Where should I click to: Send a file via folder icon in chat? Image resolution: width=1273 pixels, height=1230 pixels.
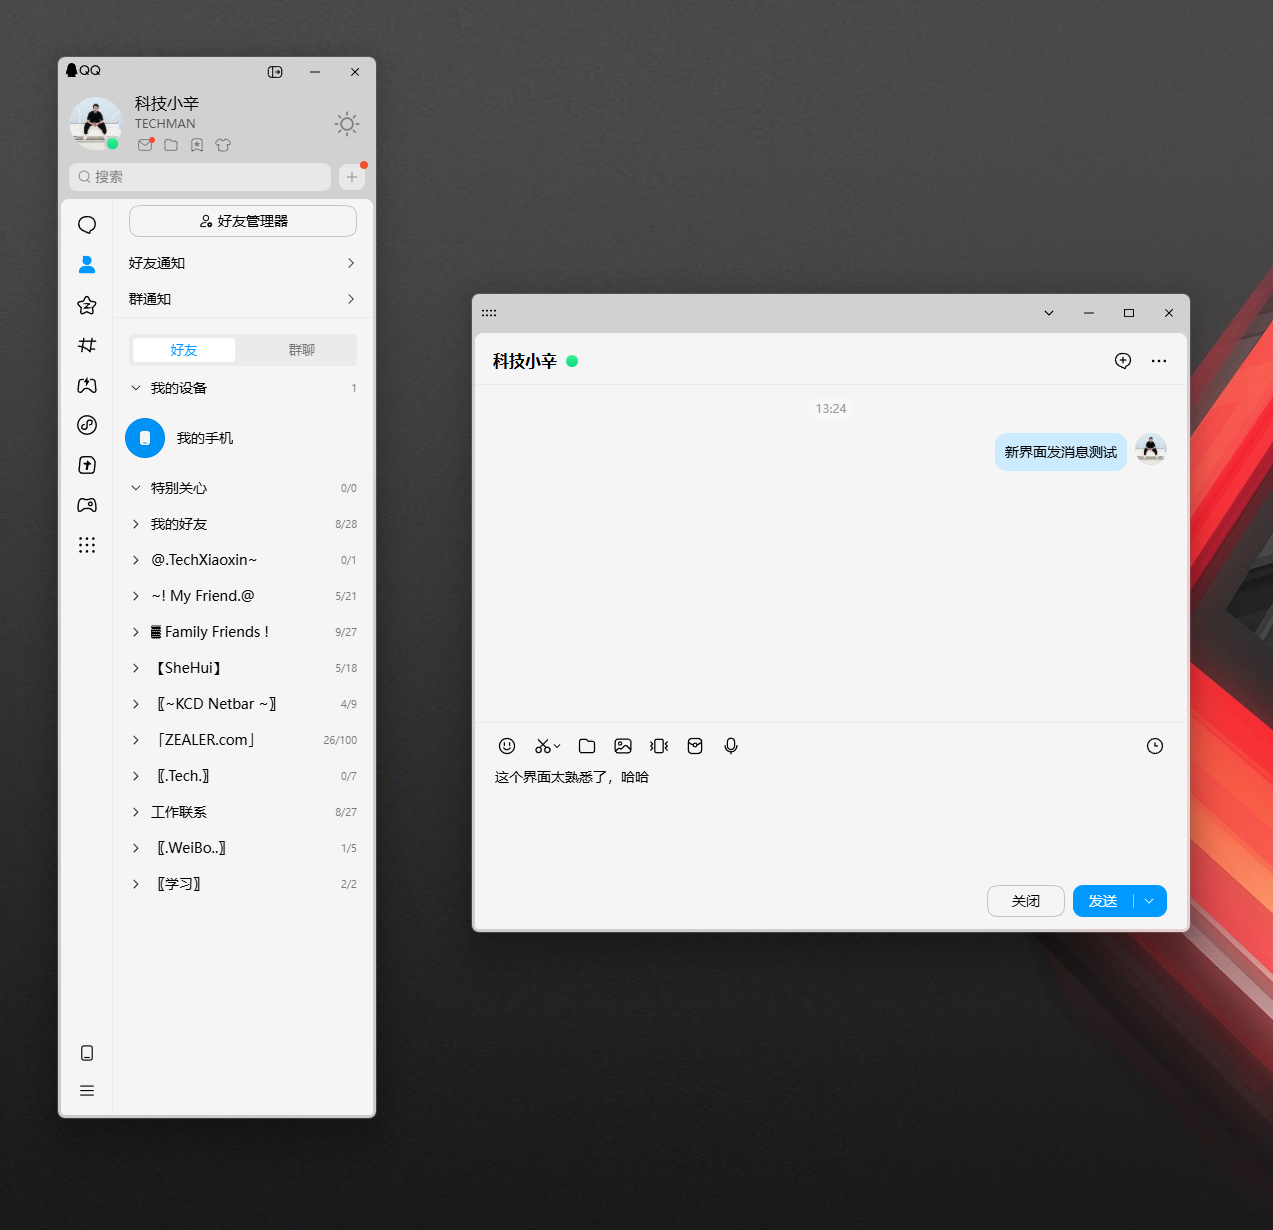[587, 746]
